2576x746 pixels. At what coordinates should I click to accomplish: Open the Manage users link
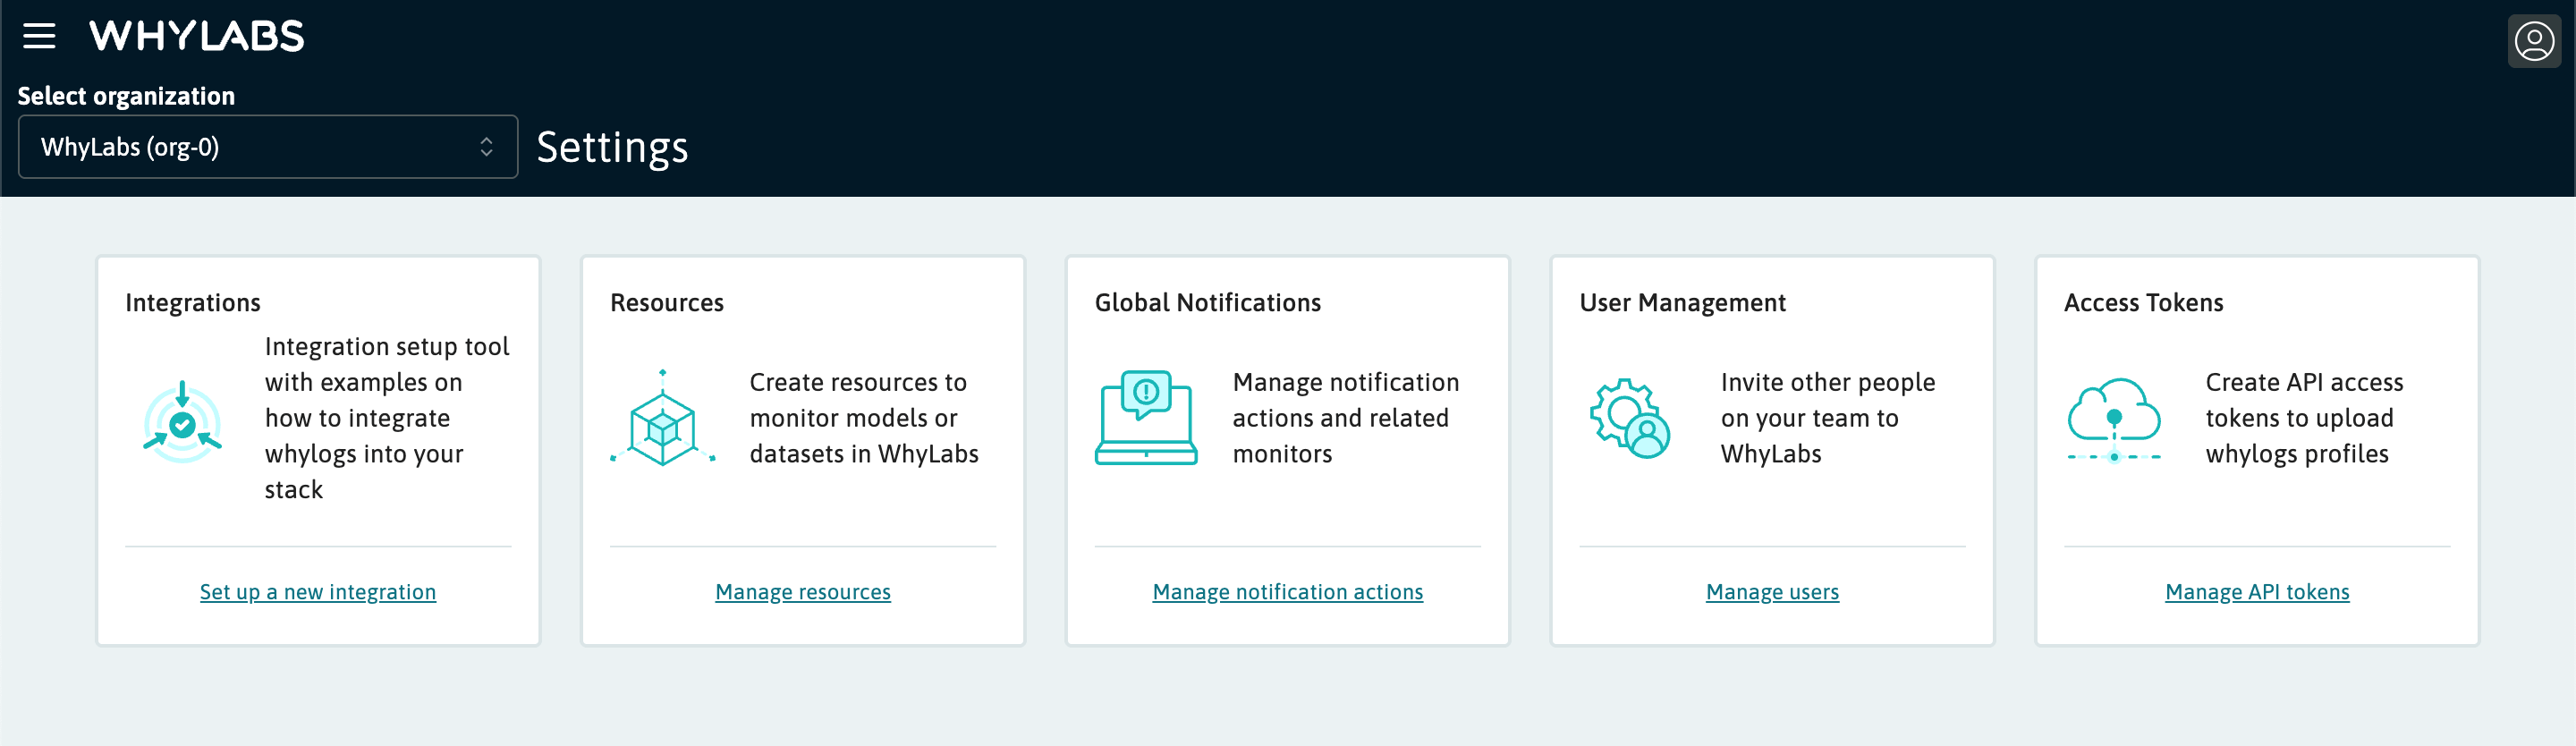(x=1772, y=592)
